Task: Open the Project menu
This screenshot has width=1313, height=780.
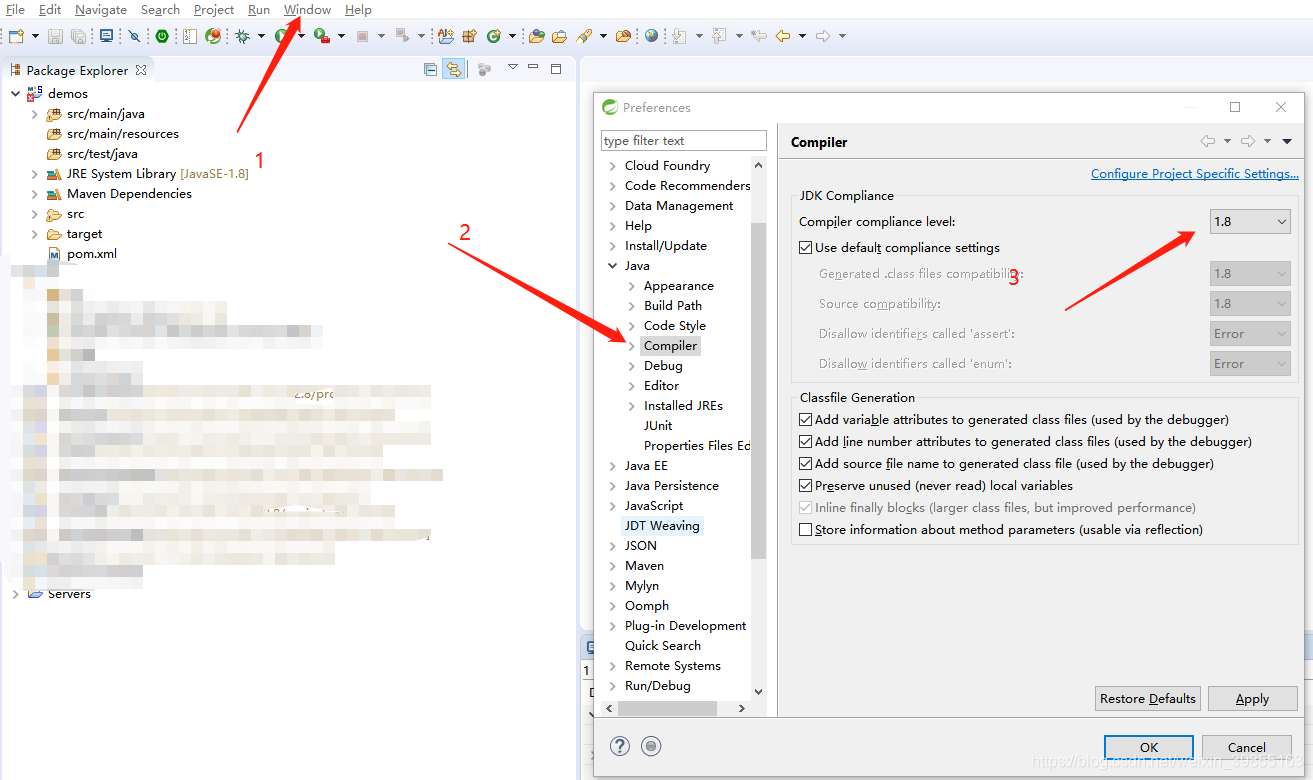Action: (x=214, y=9)
